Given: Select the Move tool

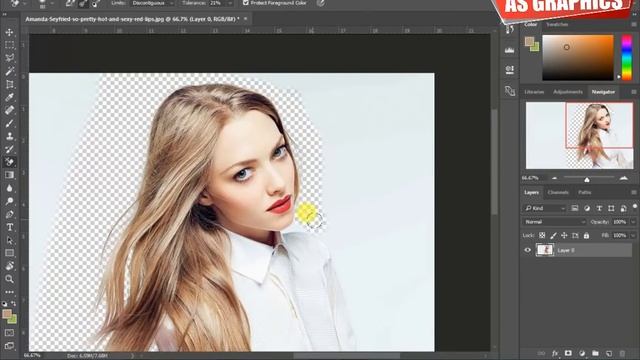Looking at the screenshot, I should tap(9, 32).
